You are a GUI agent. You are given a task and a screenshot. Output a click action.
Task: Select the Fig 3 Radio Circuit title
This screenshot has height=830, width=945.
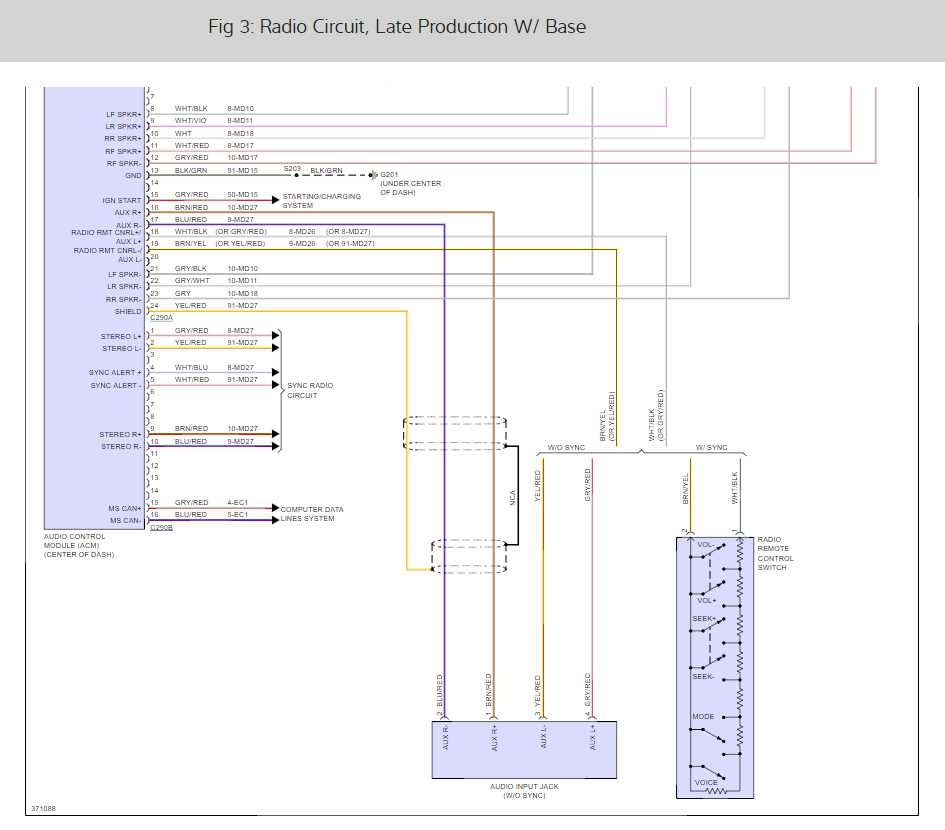point(397,27)
